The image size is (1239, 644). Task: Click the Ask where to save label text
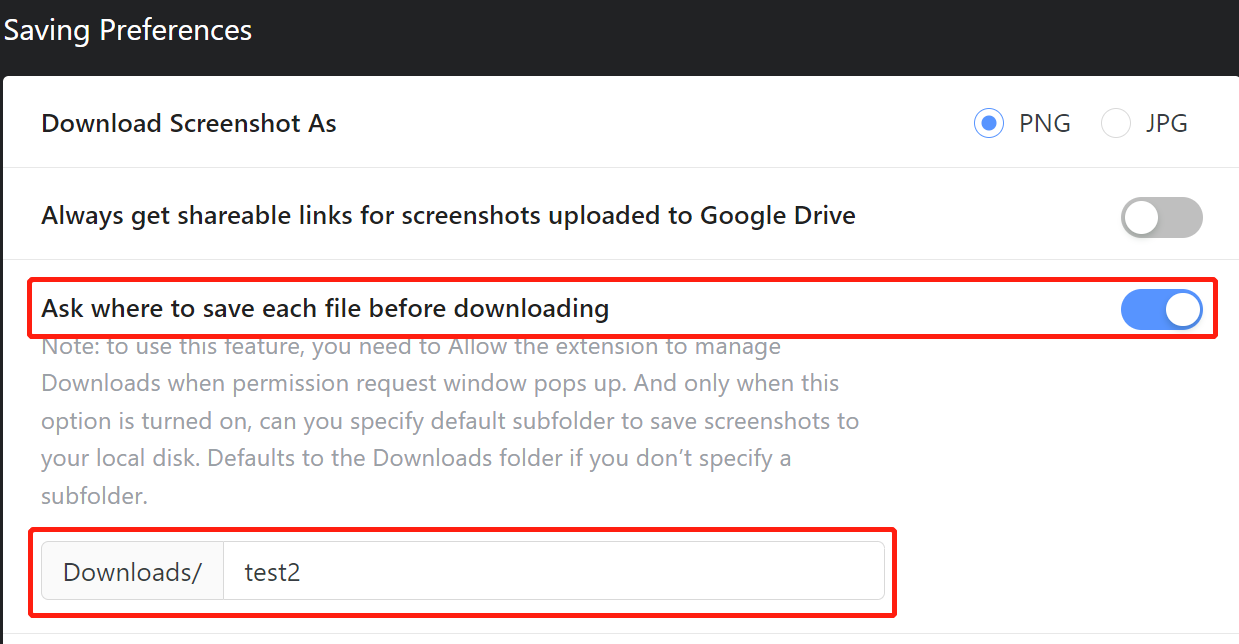[x=325, y=309]
